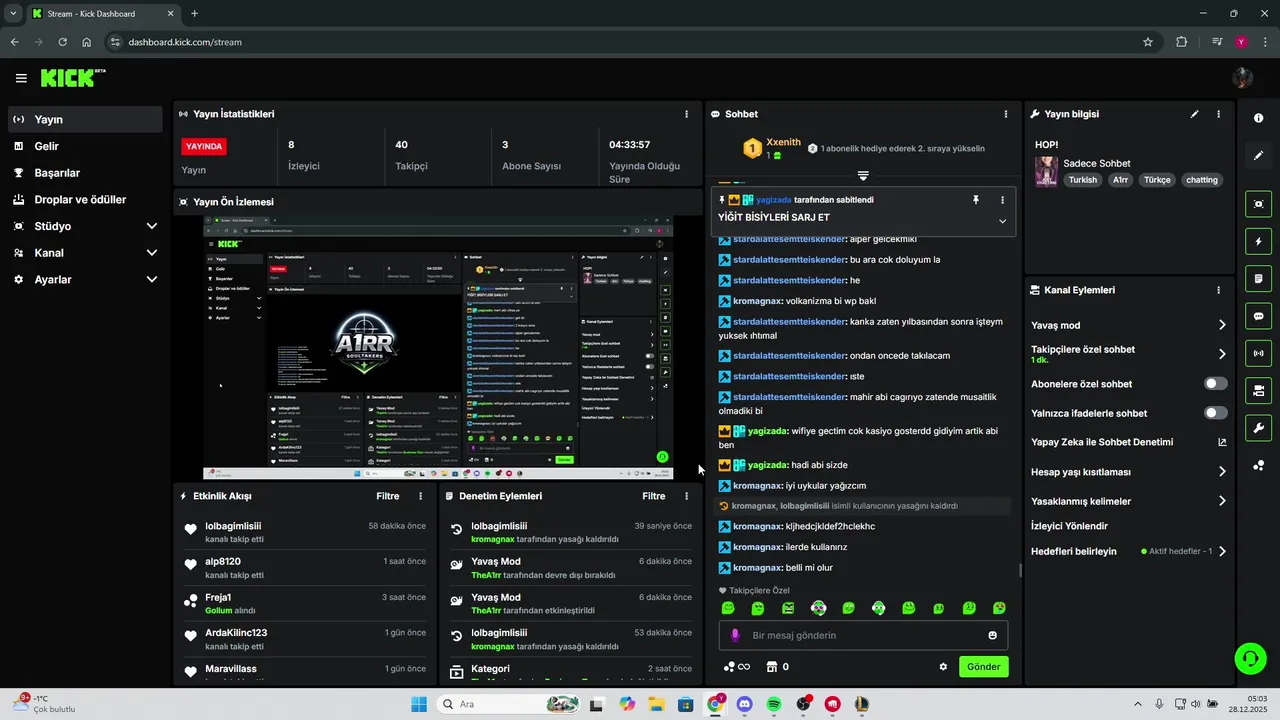Select Gelir in the left sidebar
Screen dimensions: 1280x720
tap(85, 146)
